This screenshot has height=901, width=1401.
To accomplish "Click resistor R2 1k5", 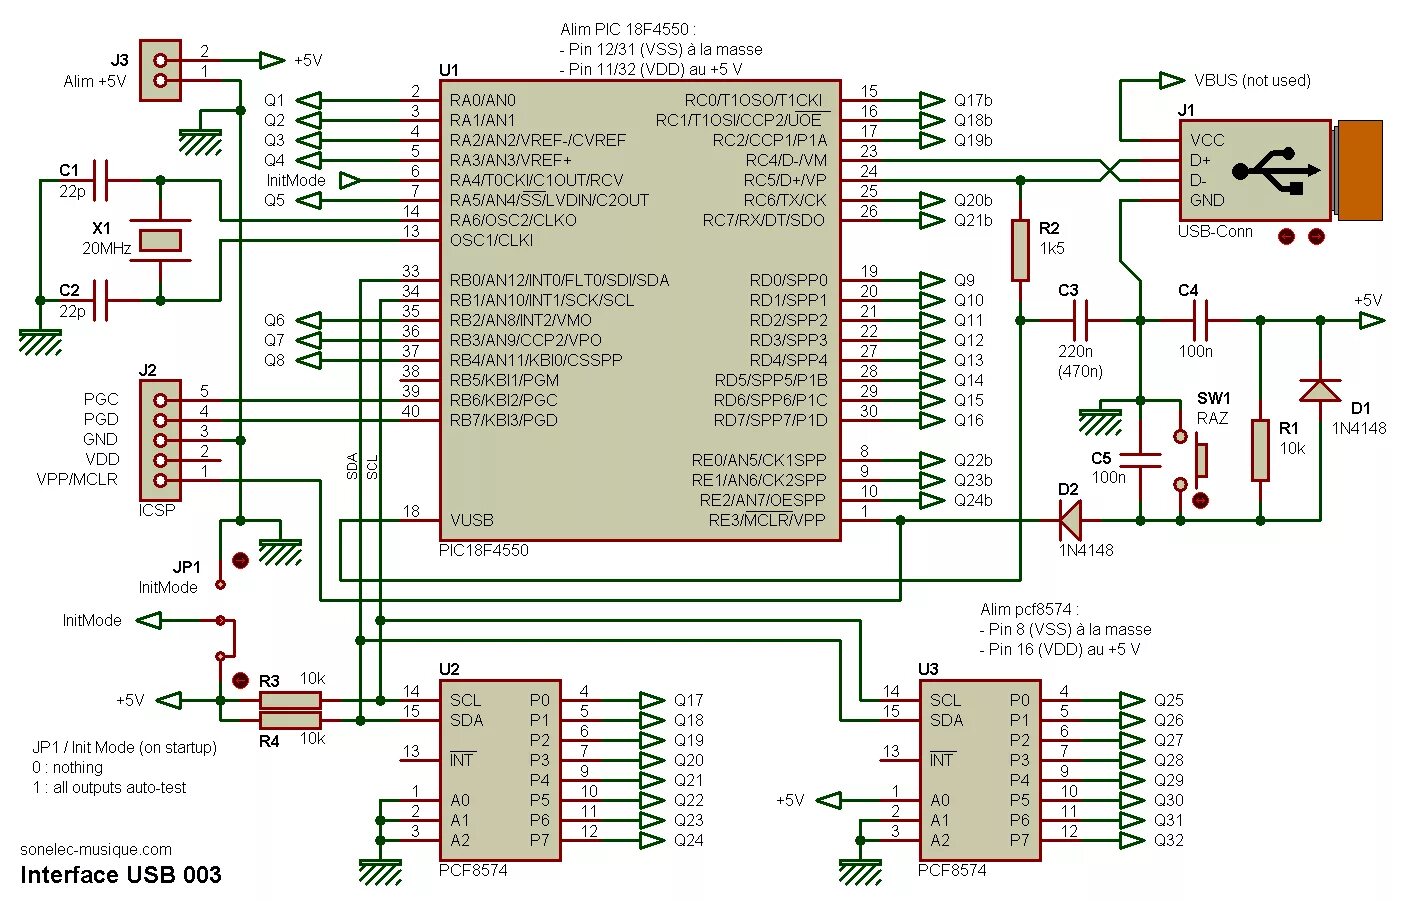I will (x=1020, y=250).
